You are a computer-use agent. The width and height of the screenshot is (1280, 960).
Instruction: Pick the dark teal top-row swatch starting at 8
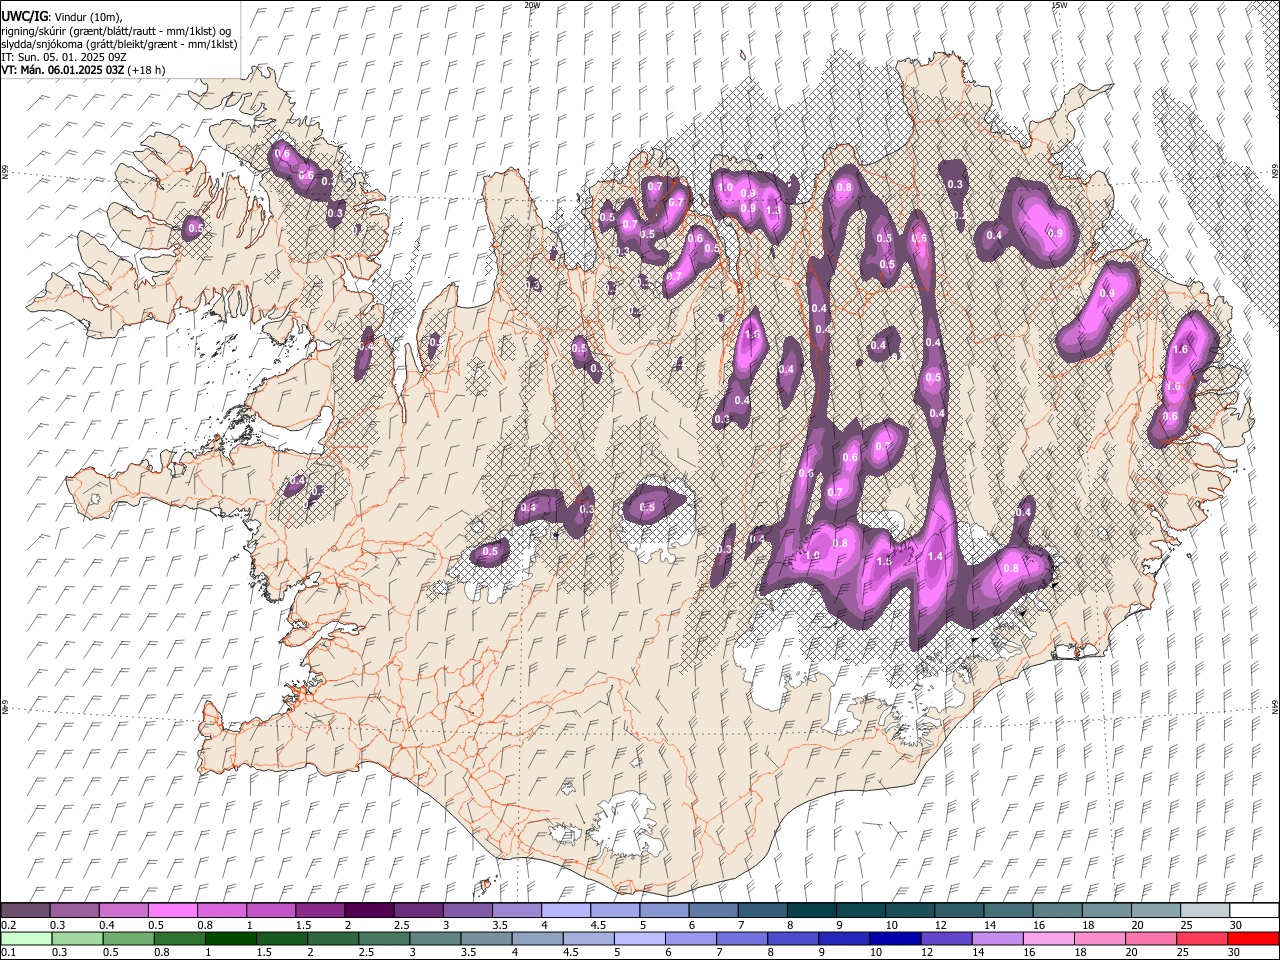point(811,910)
